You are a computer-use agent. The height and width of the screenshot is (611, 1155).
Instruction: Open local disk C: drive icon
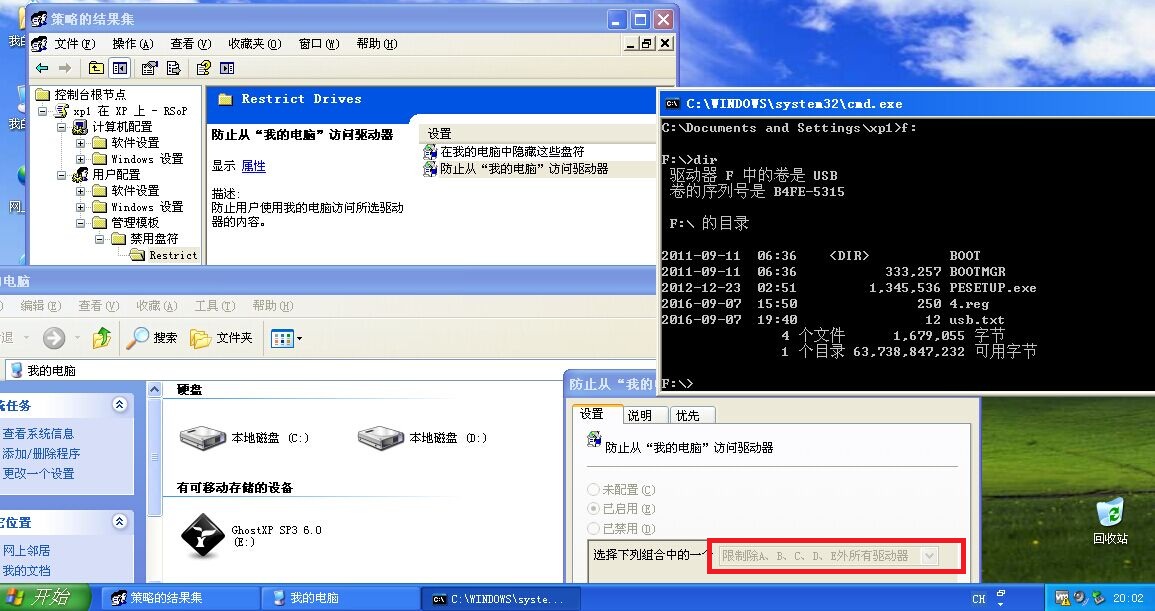tap(203, 438)
